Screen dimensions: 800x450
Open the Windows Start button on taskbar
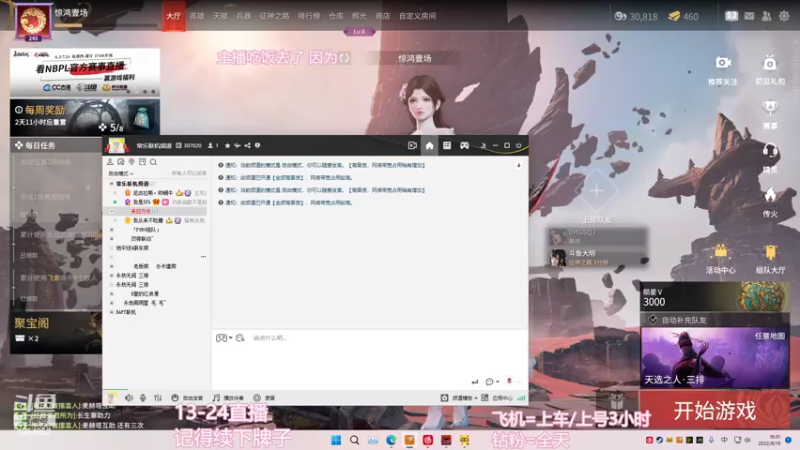(336, 440)
